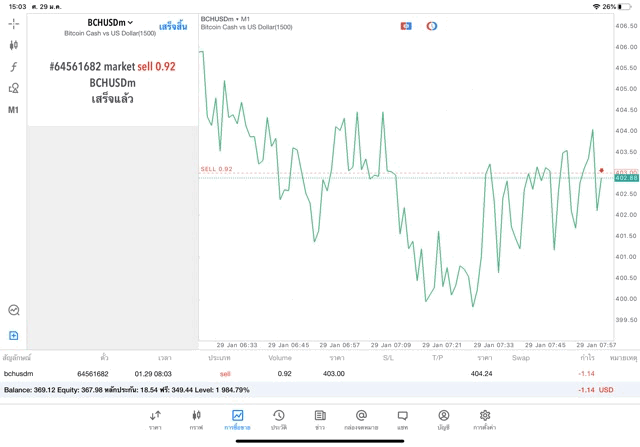Open the drawing objects shapes icon

[13, 88]
